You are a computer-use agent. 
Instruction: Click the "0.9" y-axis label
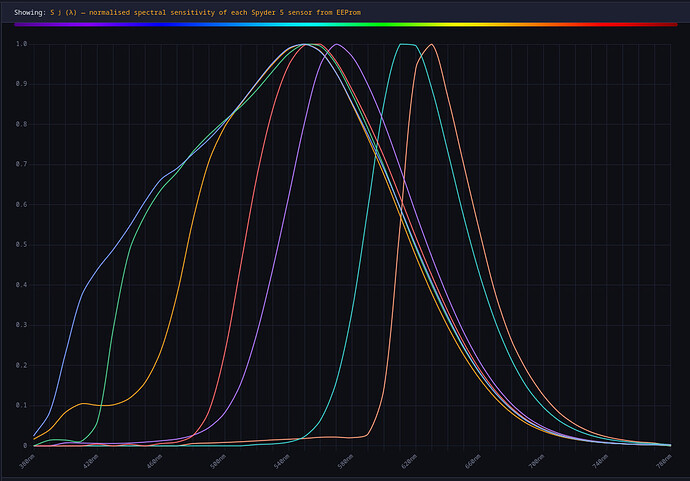22,84
